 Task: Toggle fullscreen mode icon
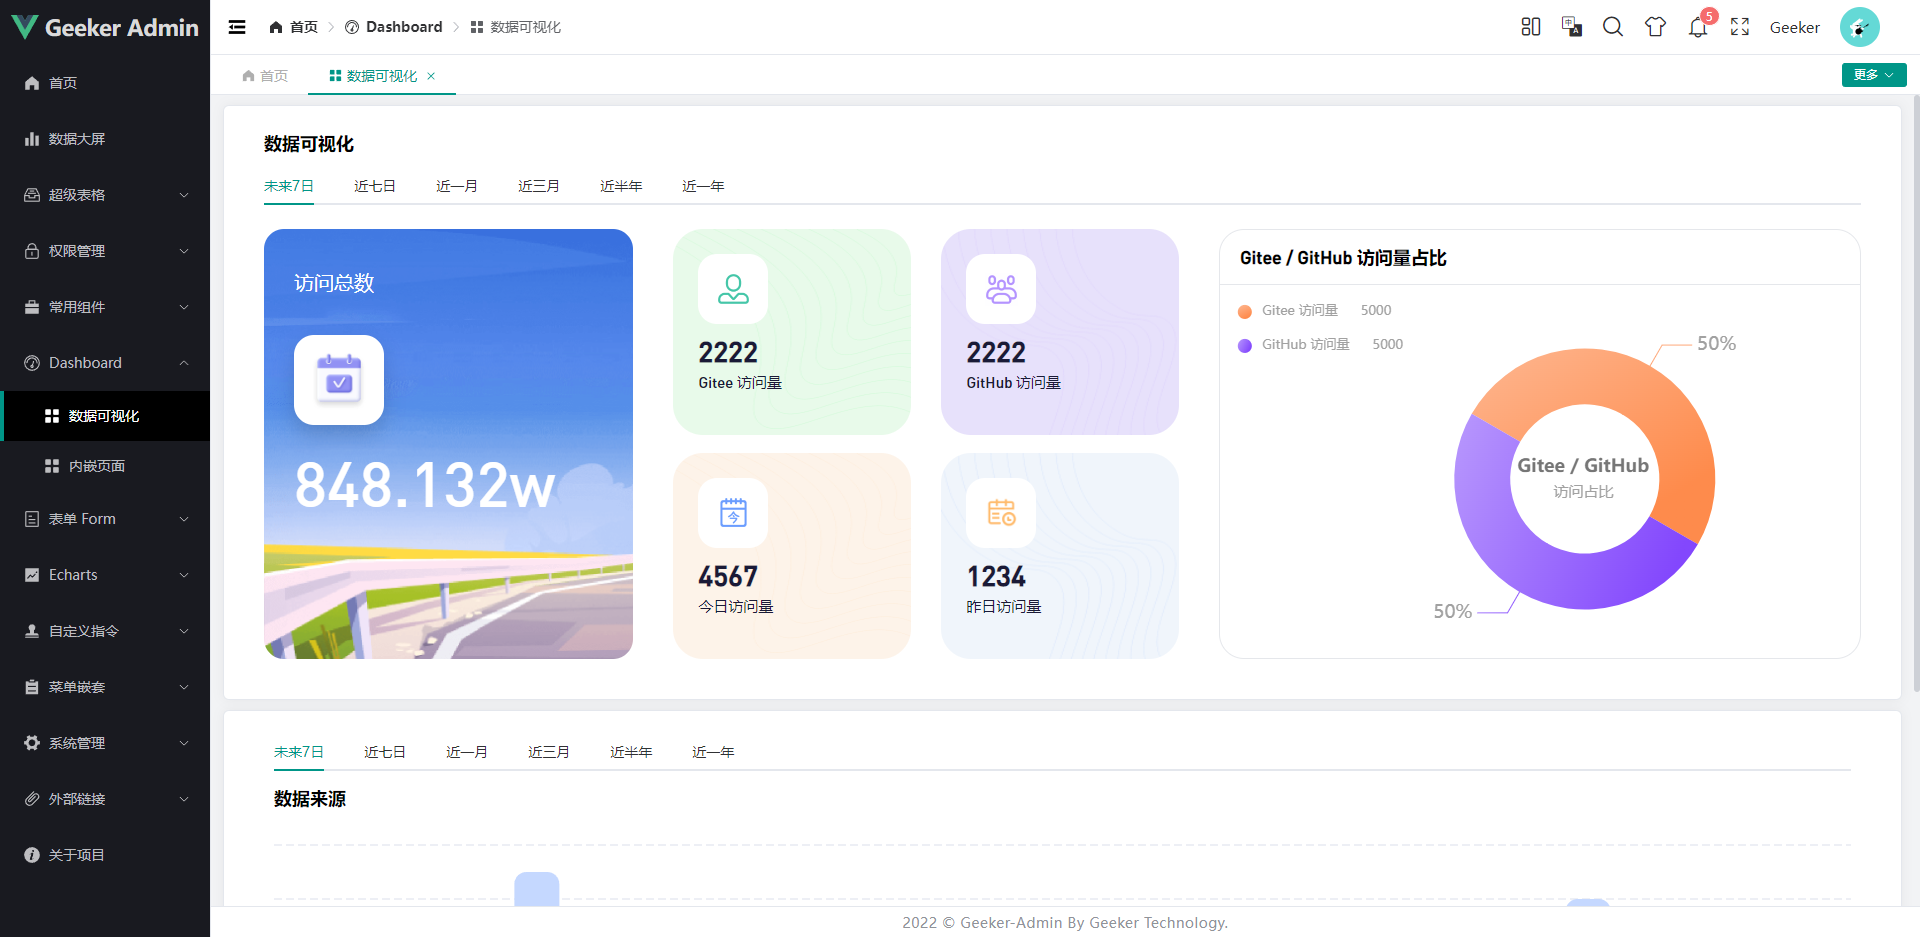tap(1740, 27)
